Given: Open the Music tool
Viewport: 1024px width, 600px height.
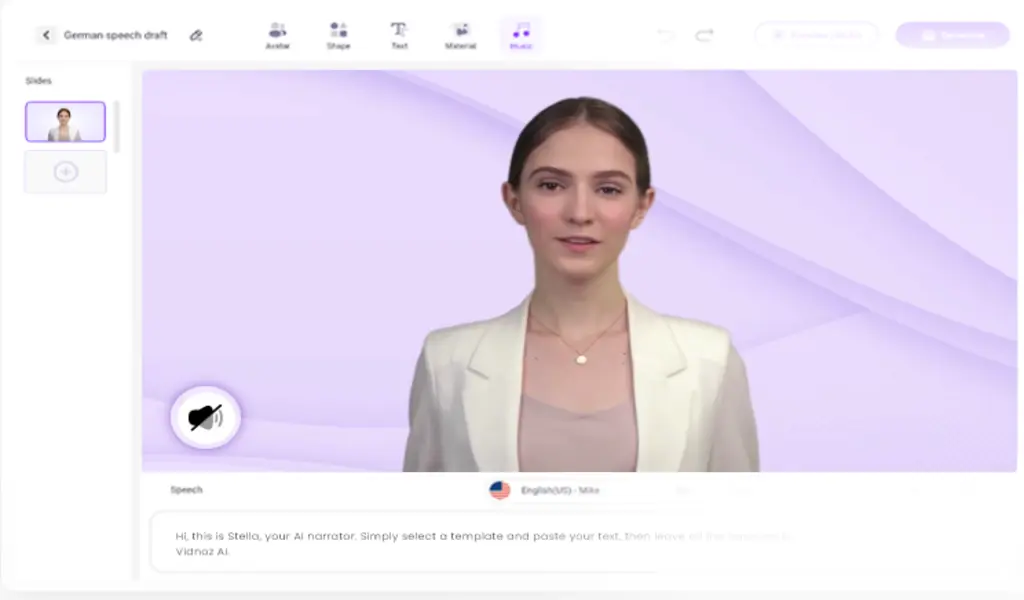Looking at the screenshot, I should pyautogui.click(x=520, y=35).
